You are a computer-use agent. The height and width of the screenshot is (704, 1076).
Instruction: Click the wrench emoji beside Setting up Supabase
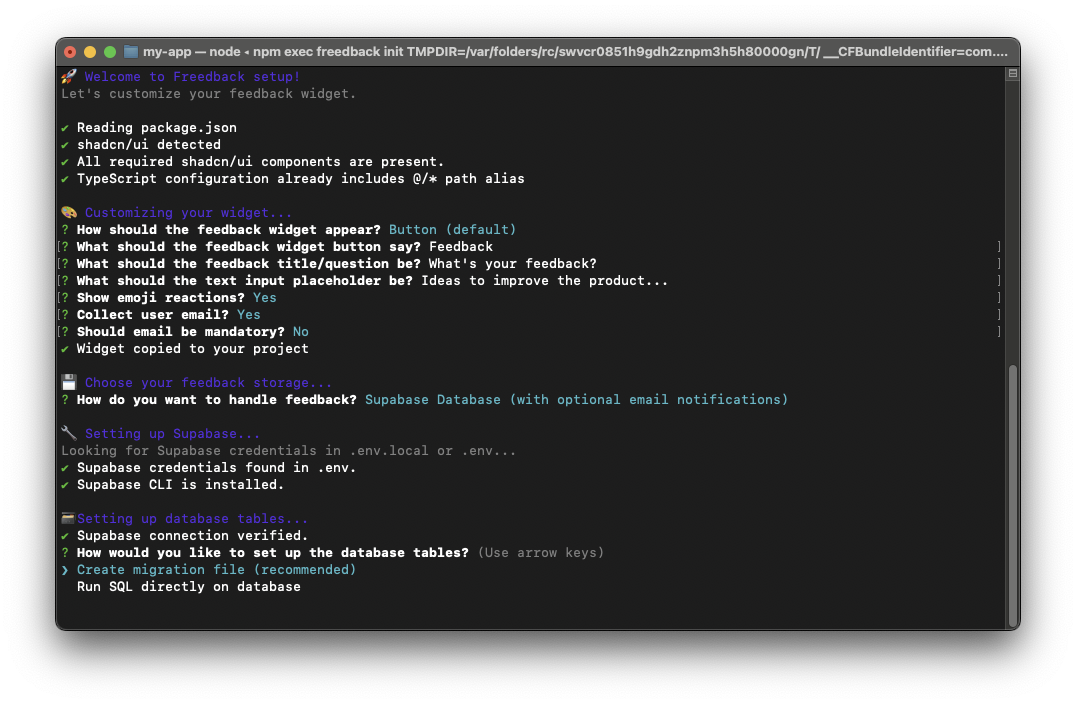click(x=69, y=433)
